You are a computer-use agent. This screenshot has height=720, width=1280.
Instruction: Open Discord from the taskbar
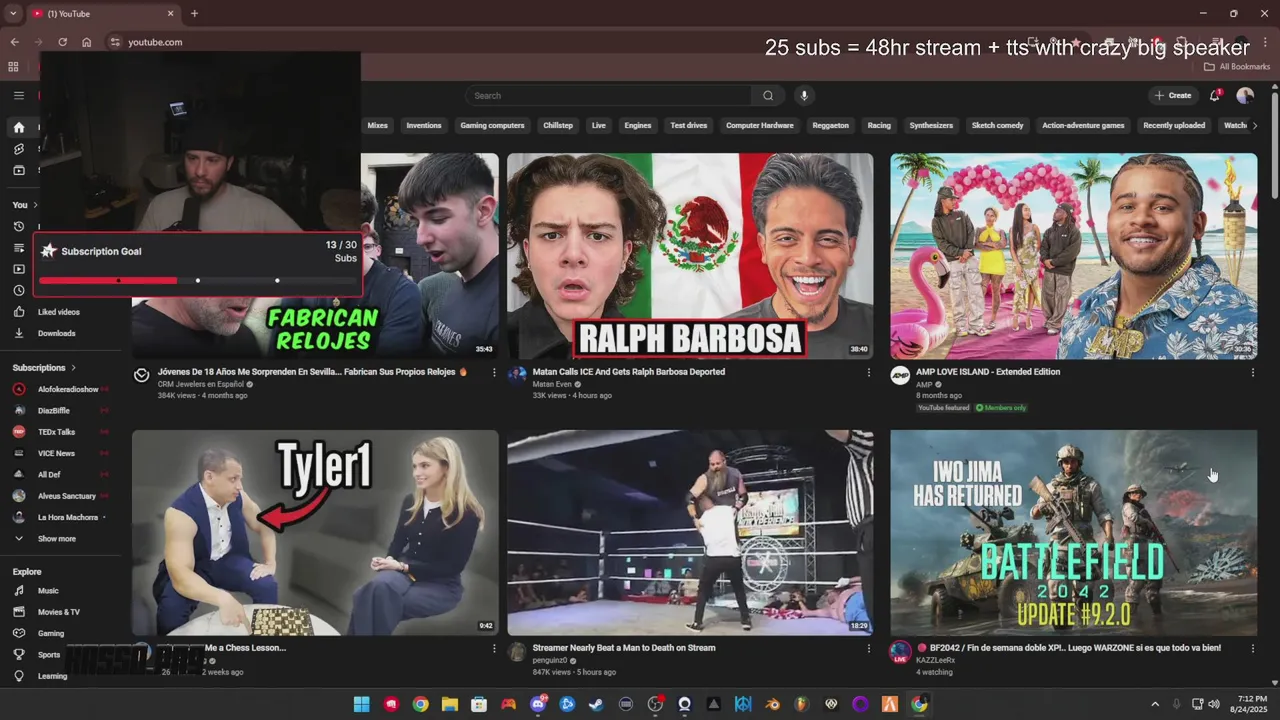pyautogui.click(x=538, y=704)
